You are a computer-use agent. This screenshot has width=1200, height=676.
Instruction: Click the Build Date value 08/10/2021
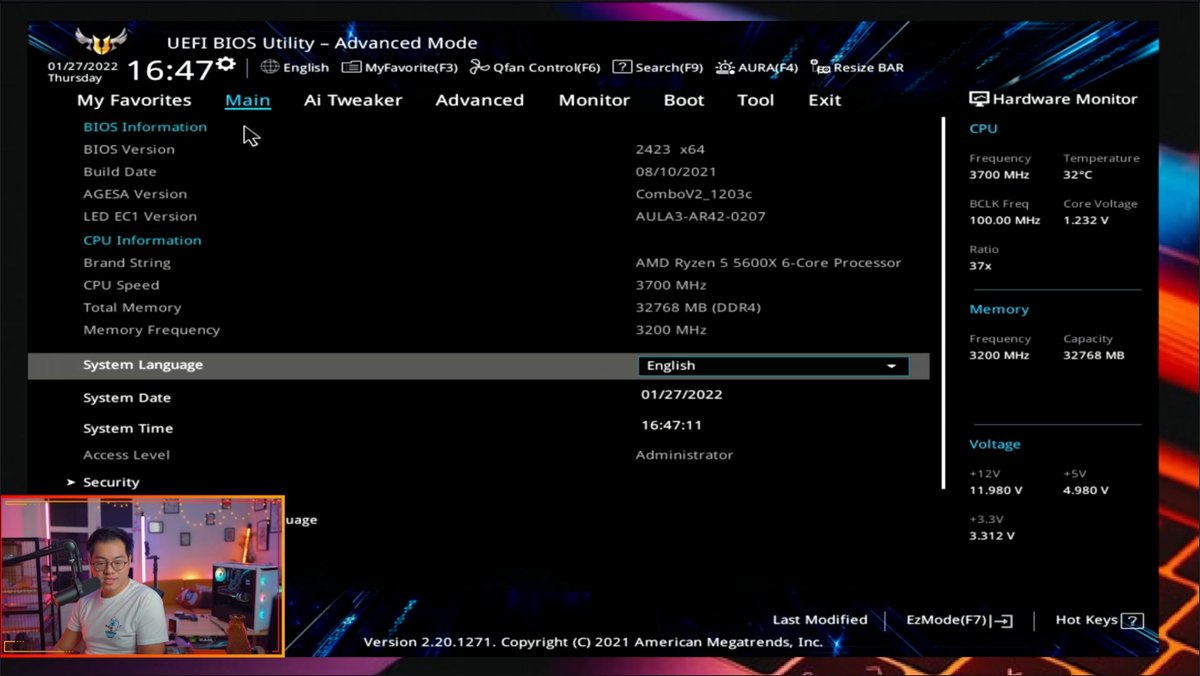pos(676,172)
